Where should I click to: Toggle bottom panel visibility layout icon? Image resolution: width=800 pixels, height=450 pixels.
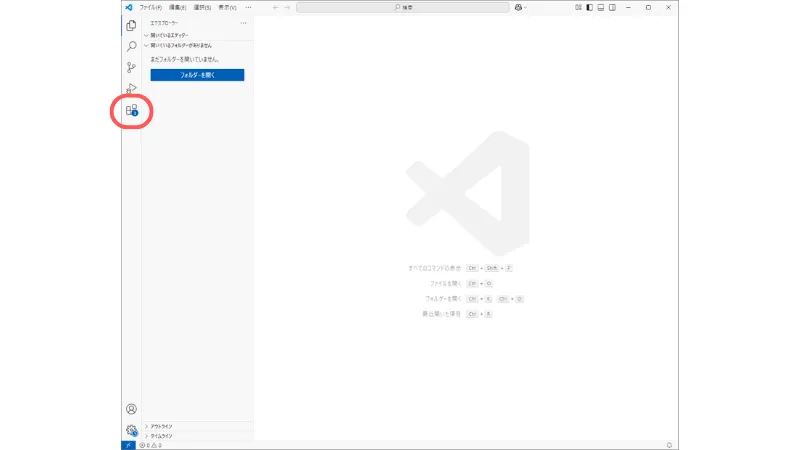click(601, 7)
